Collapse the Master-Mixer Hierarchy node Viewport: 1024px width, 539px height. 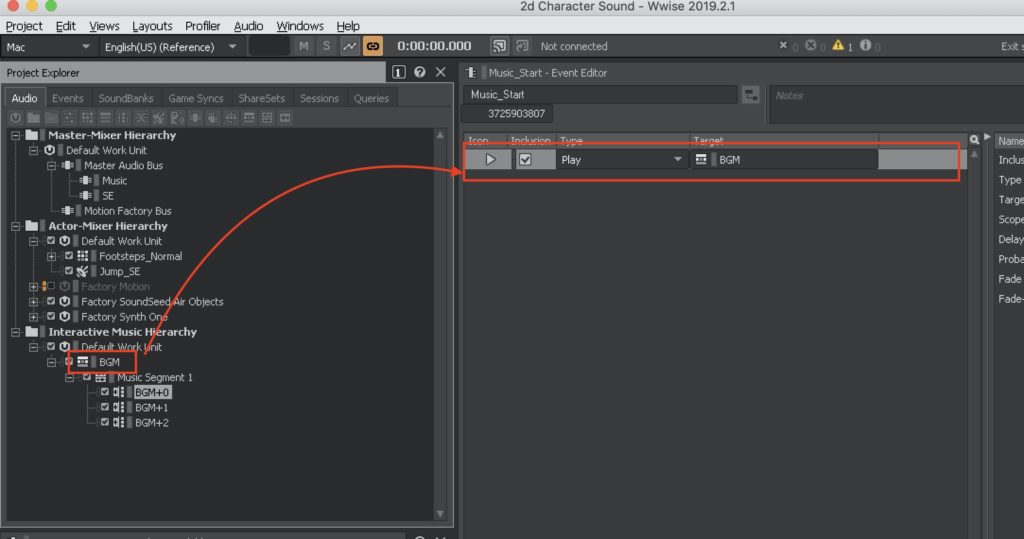pyautogui.click(x=15, y=135)
